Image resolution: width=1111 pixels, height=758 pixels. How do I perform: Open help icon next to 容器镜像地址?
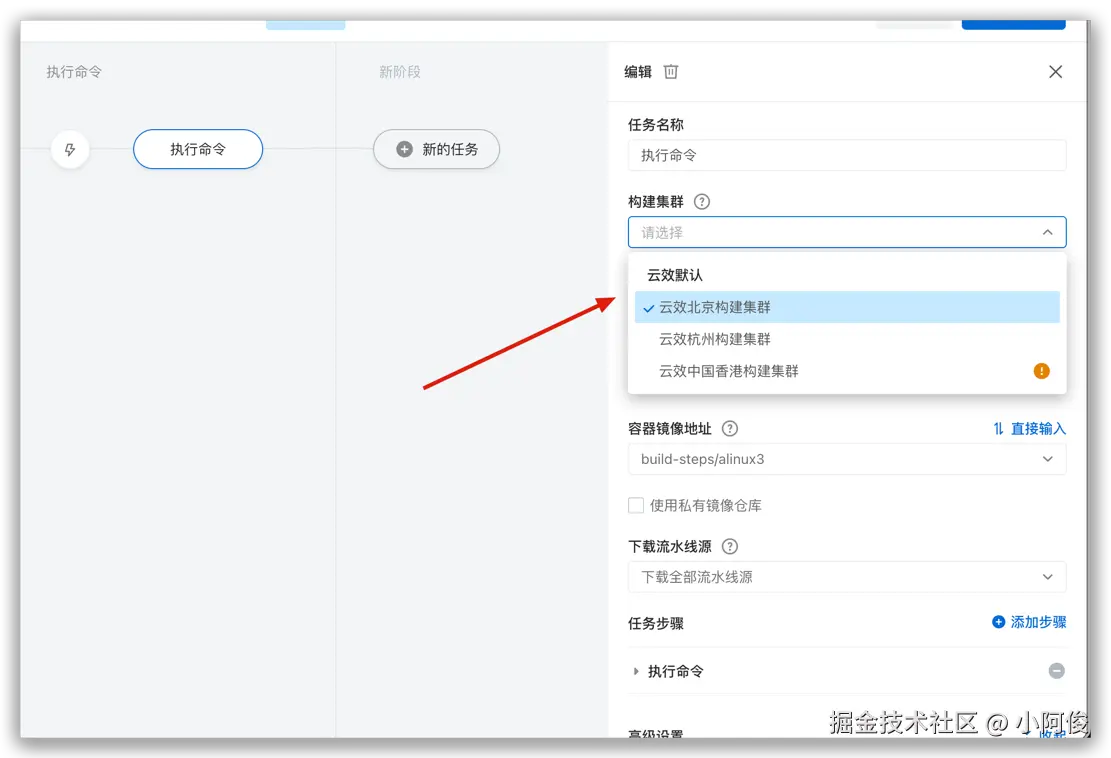coord(729,429)
